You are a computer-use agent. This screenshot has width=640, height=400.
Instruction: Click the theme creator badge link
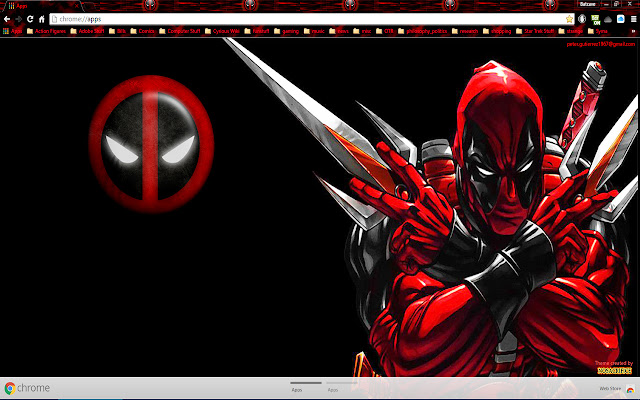pyautogui.click(x=614, y=371)
